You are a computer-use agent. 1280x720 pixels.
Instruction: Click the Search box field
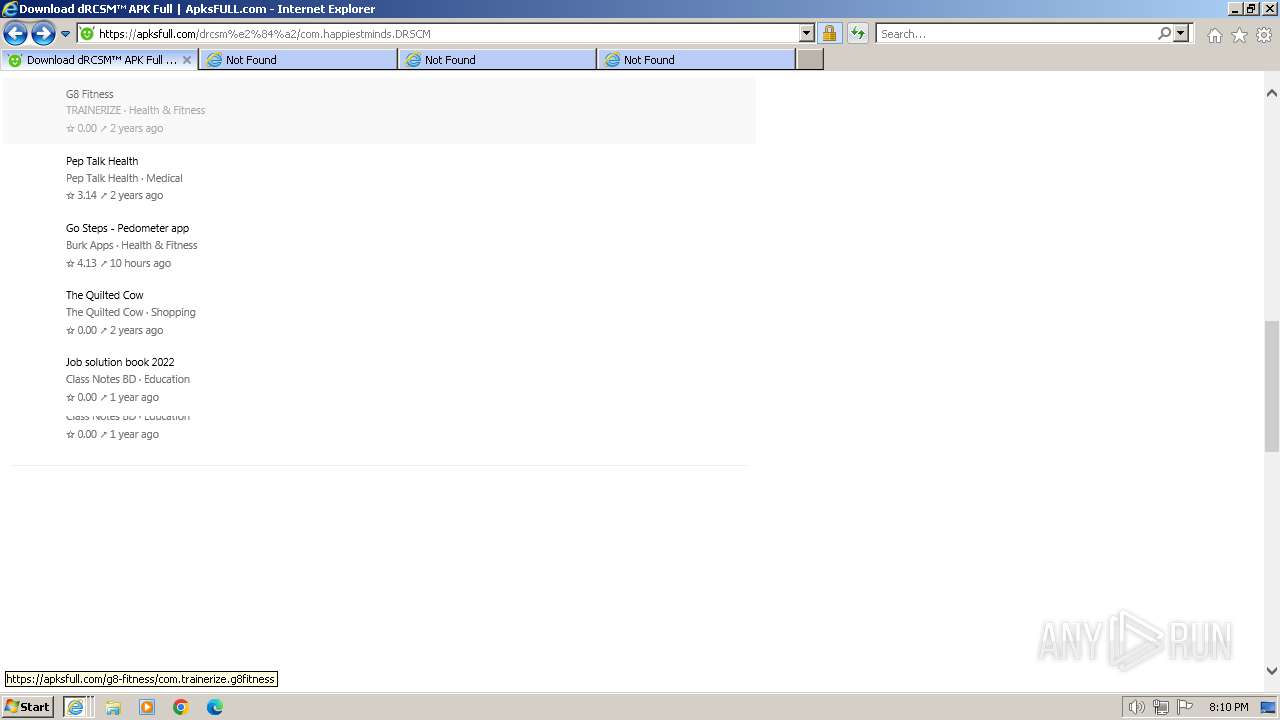point(1015,34)
